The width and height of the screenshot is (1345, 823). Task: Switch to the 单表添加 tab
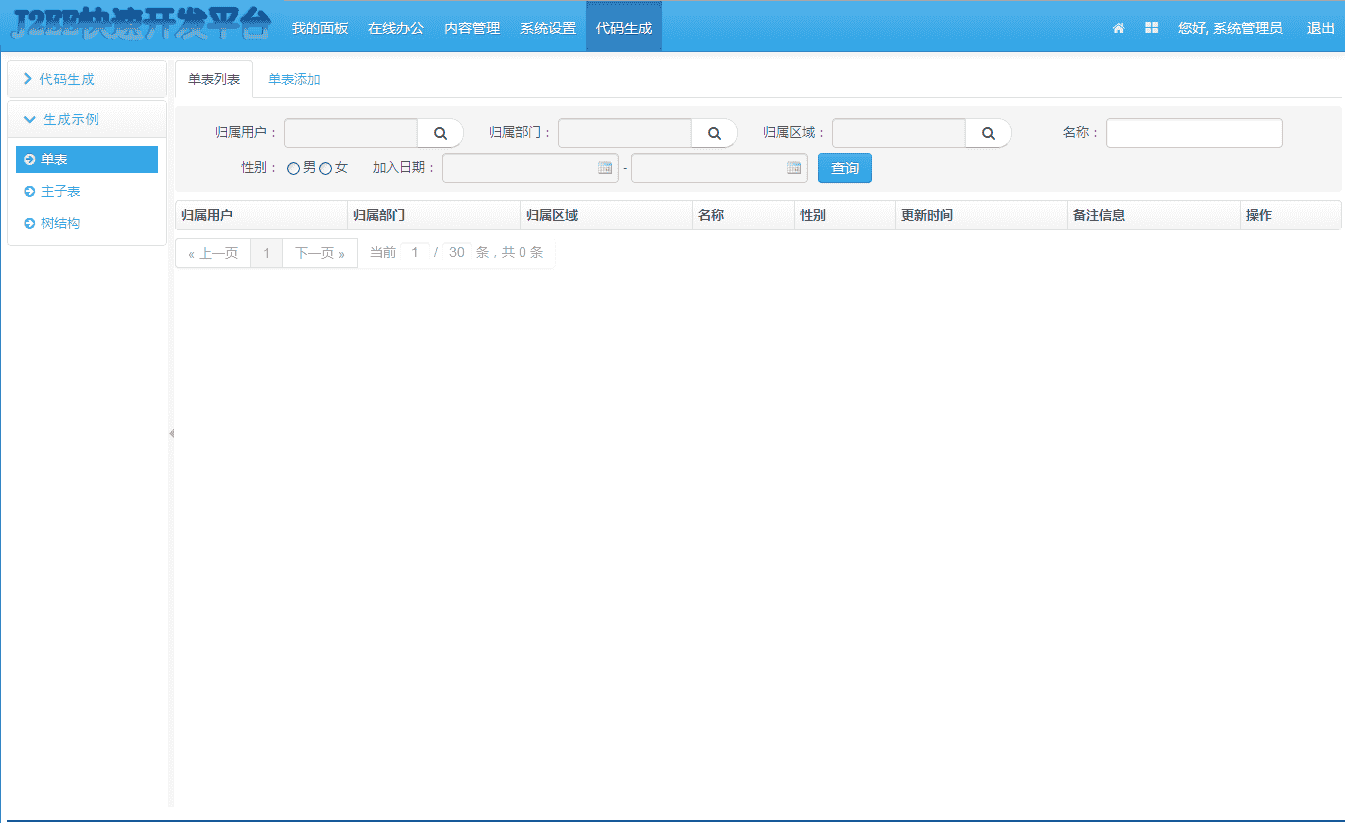(294, 79)
